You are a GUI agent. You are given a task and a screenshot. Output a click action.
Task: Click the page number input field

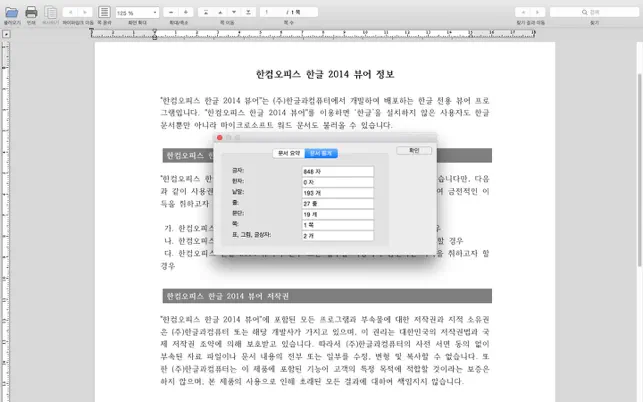[289, 12]
